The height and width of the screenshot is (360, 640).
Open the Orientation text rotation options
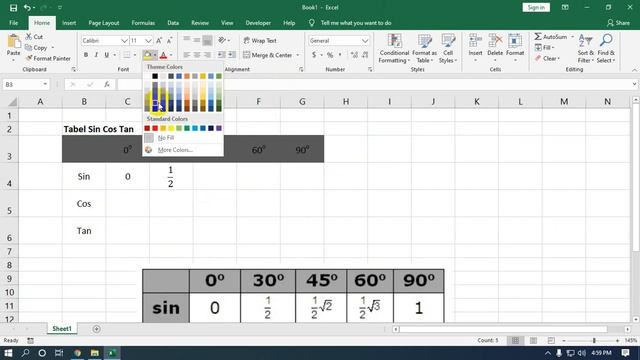[x=224, y=40]
